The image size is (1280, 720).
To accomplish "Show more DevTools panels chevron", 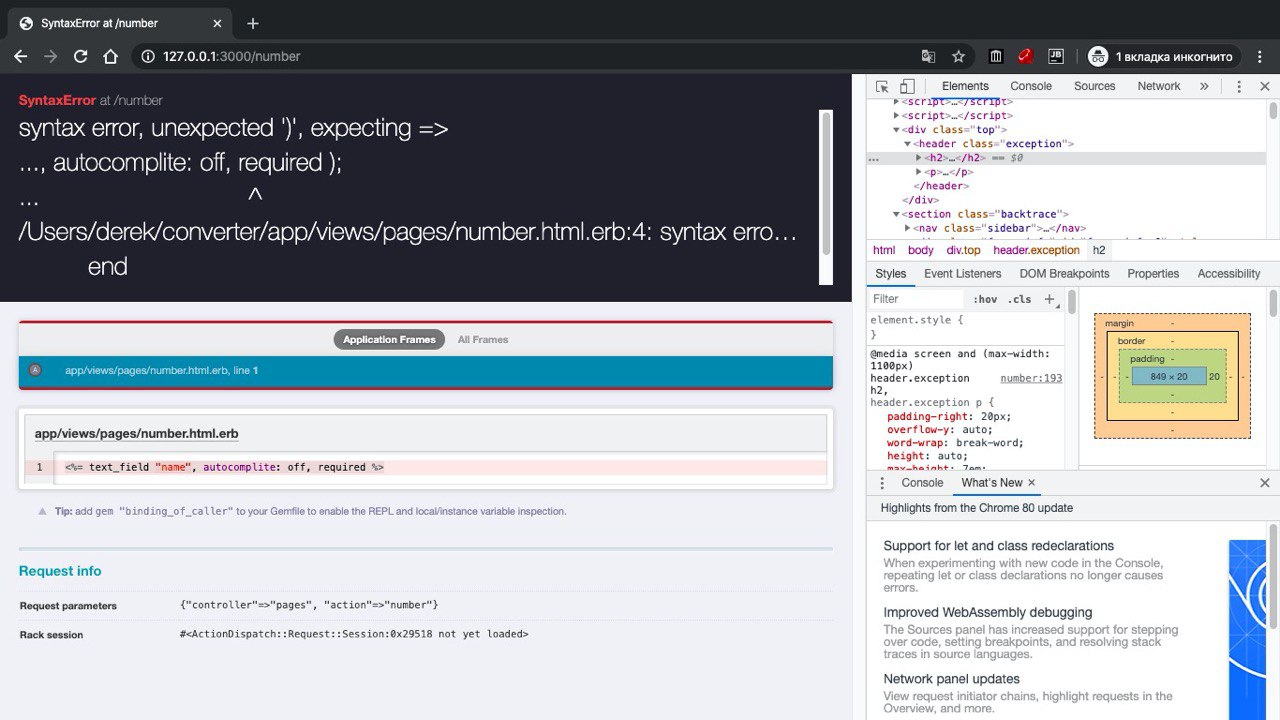I will pos(1204,87).
